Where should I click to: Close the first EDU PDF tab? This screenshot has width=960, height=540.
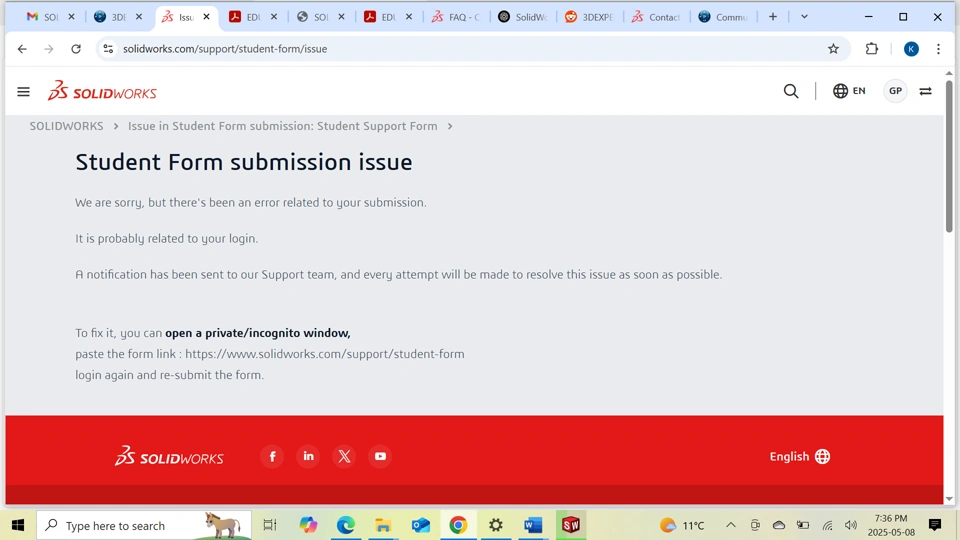[274, 17]
